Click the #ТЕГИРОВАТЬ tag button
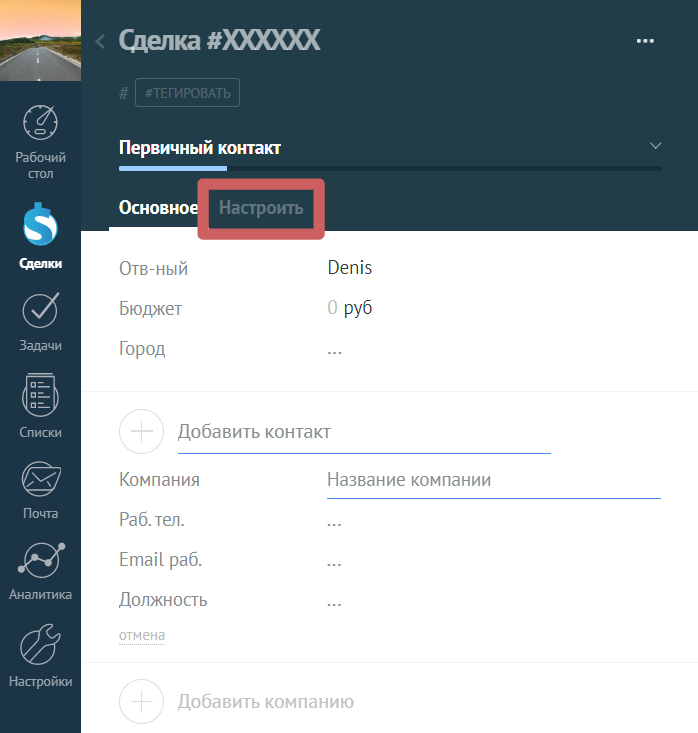The image size is (698, 733). [x=187, y=93]
